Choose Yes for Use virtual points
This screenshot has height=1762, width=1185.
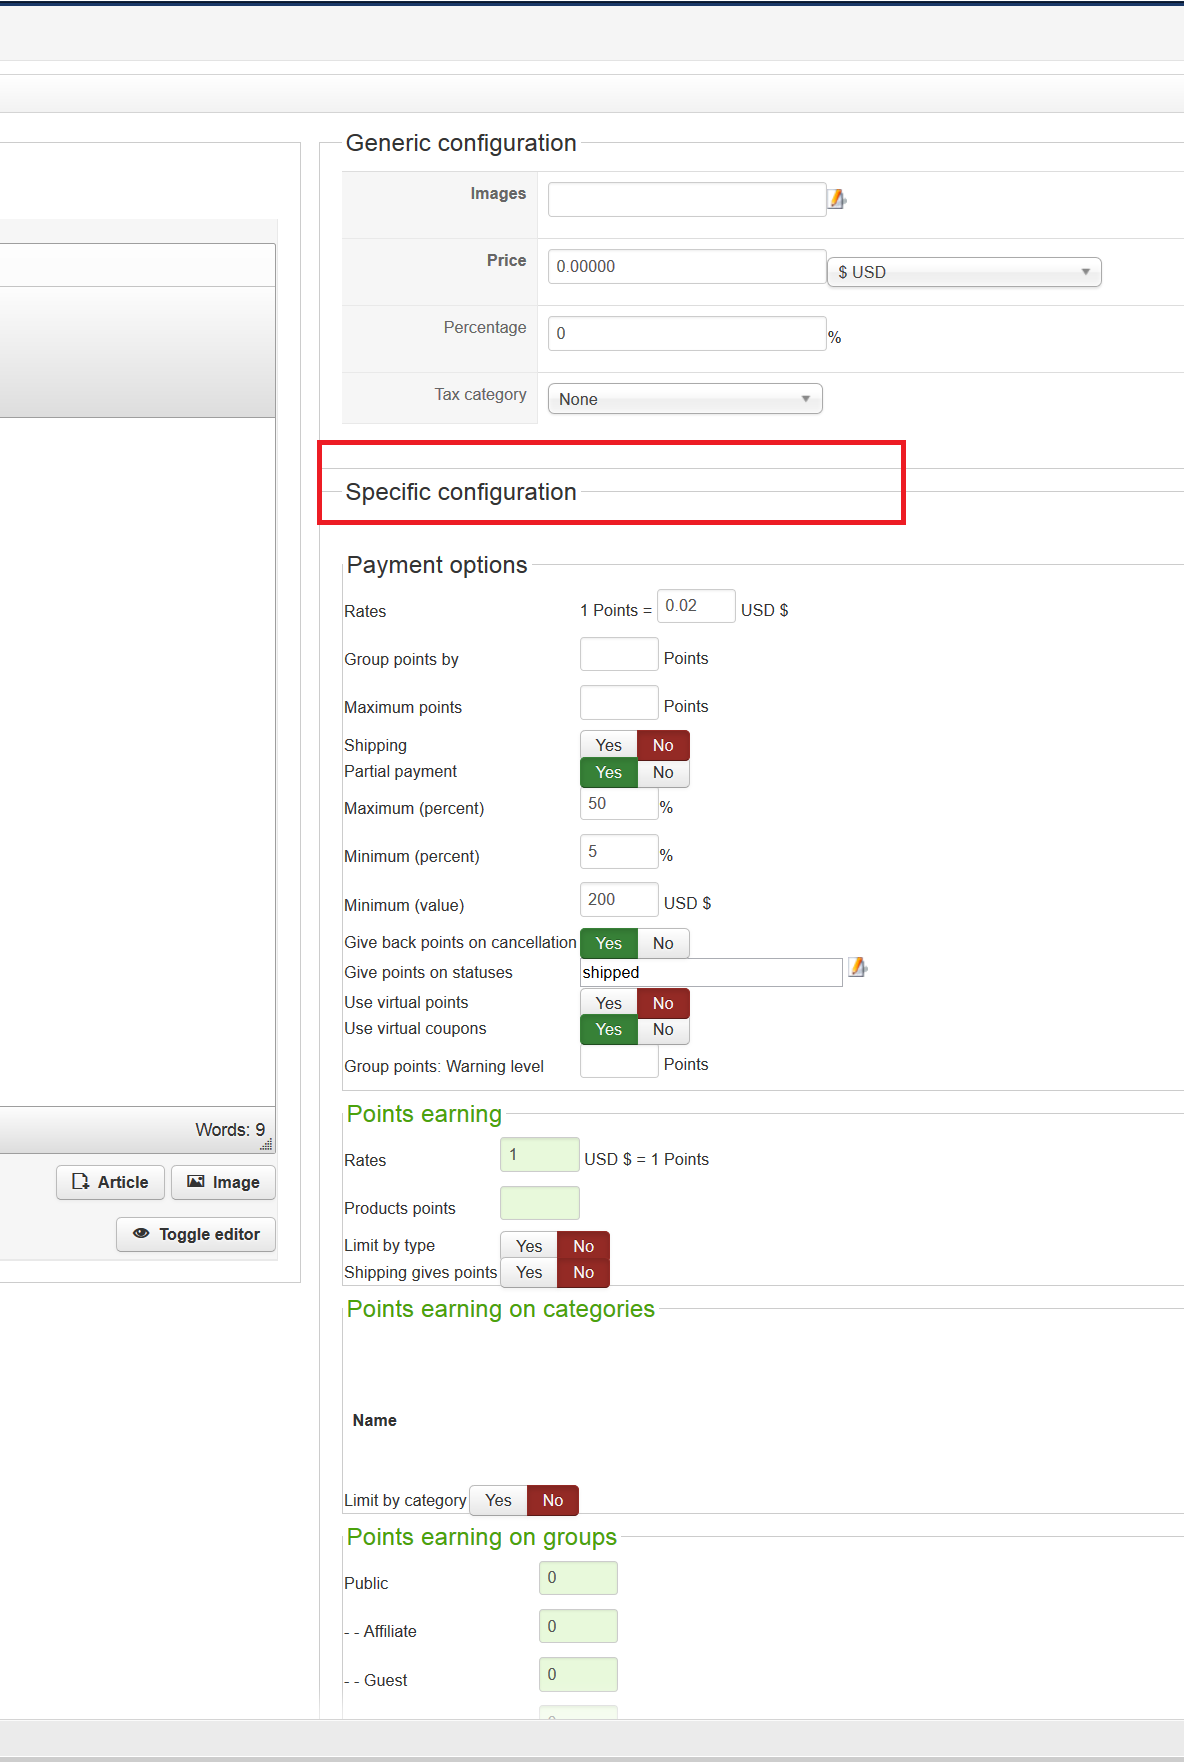[x=609, y=1003]
